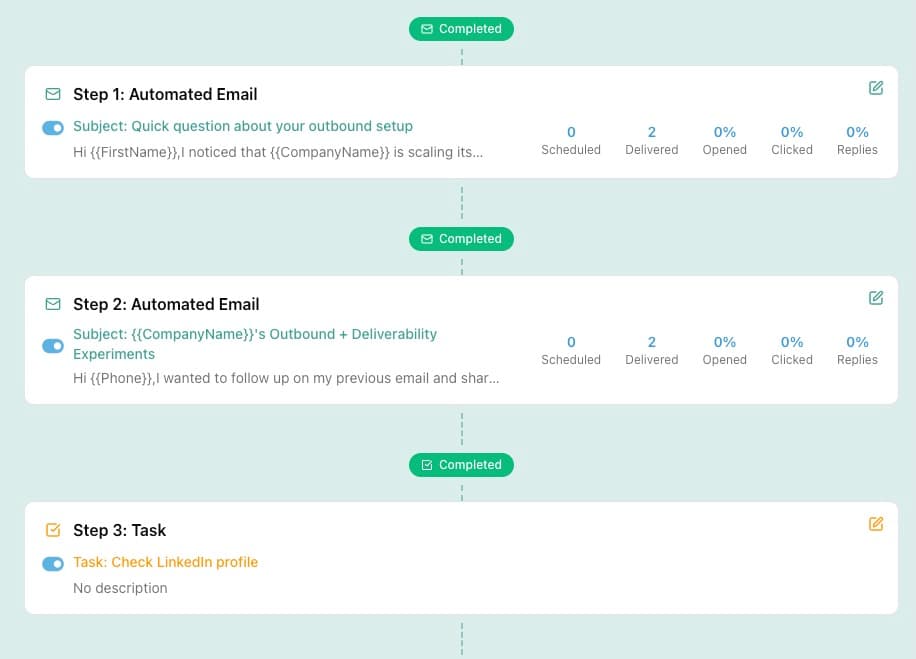This screenshot has width=916, height=659.
Task: Click the email envelope icon on Step 1
Action: point(53,94)
